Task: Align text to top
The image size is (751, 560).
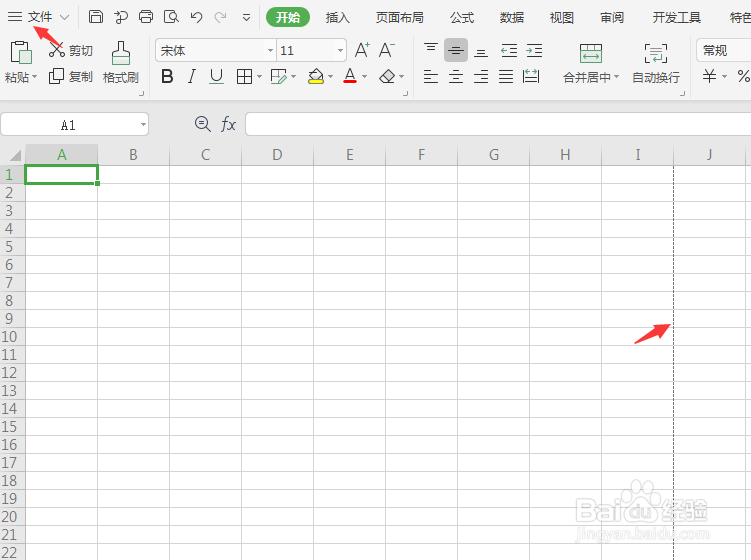Action: tap(431, 50)
